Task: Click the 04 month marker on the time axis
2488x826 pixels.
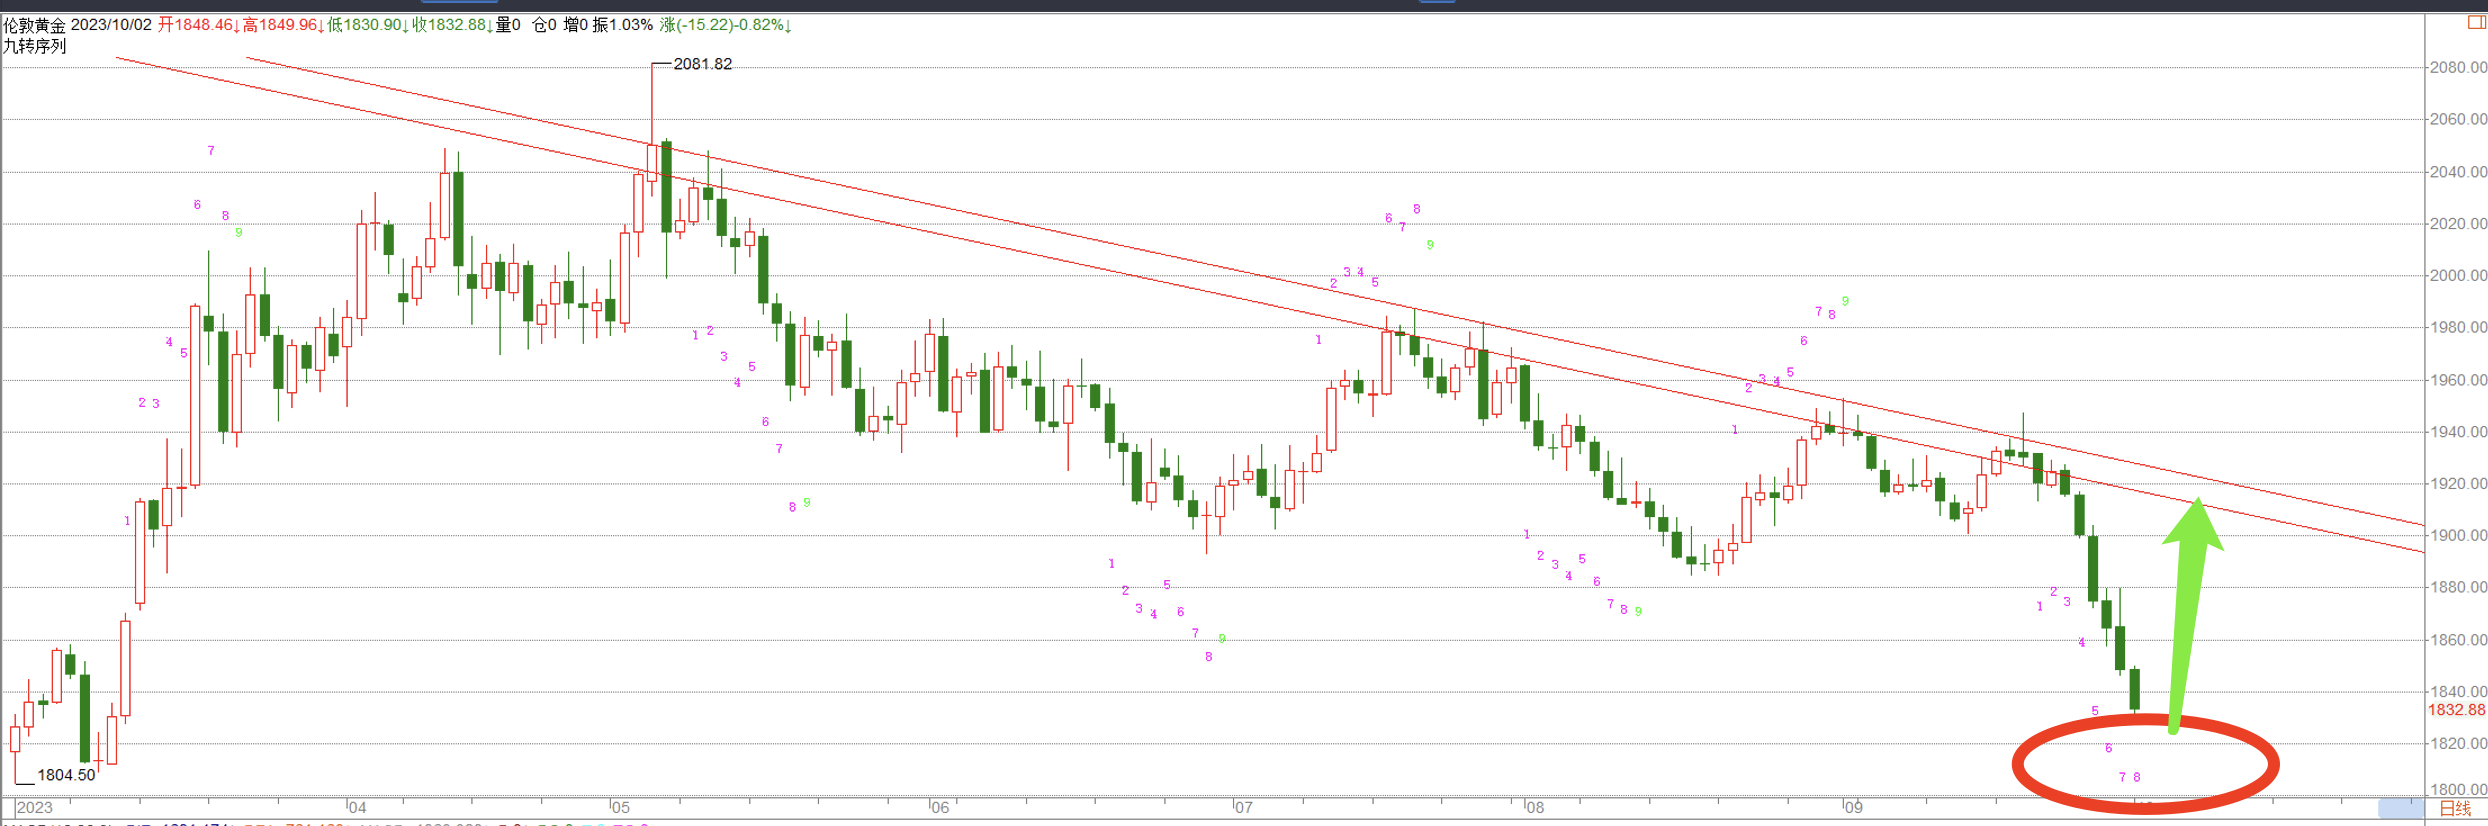Action: [x=357, y=808]
